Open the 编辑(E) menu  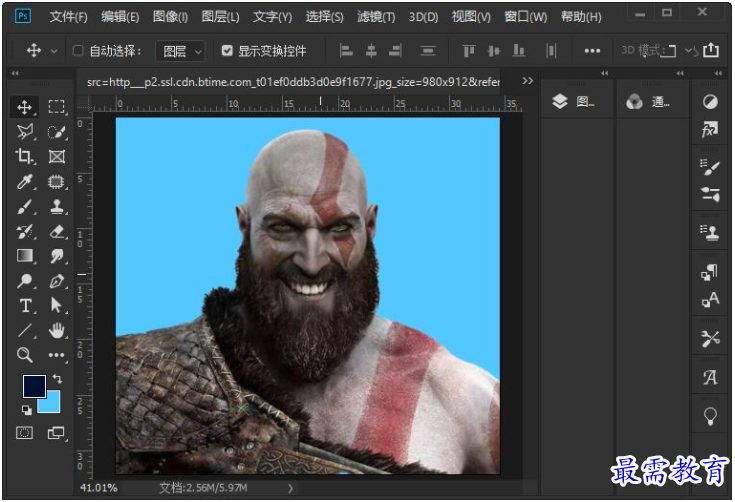tap(120, 17)
